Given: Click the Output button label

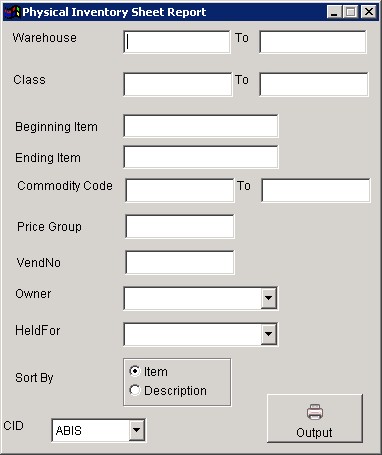Looking at the screenshot, I should pyautogui.click(x=314, y=433).
